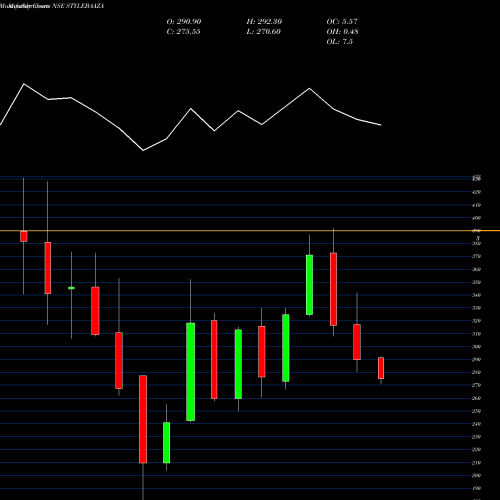Viewport: 500px width, 500px height.
Task: Click the highest peak of the white closing line
Action: pos(24,84)
